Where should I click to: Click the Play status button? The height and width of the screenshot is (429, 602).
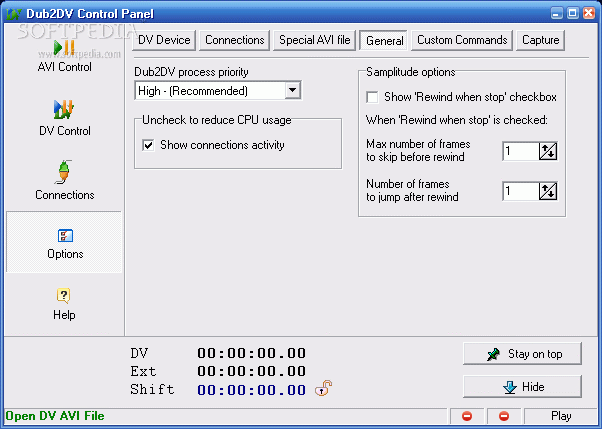561,416
